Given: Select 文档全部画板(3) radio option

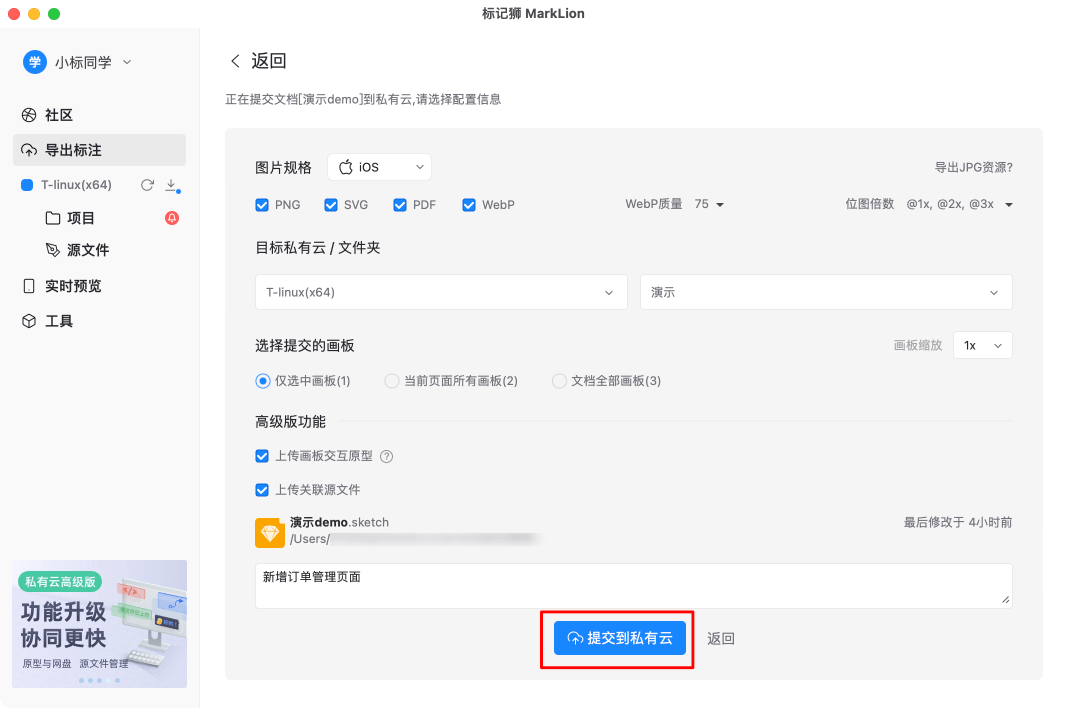Looking at the screenshot, I should click(x=559, y=381).
